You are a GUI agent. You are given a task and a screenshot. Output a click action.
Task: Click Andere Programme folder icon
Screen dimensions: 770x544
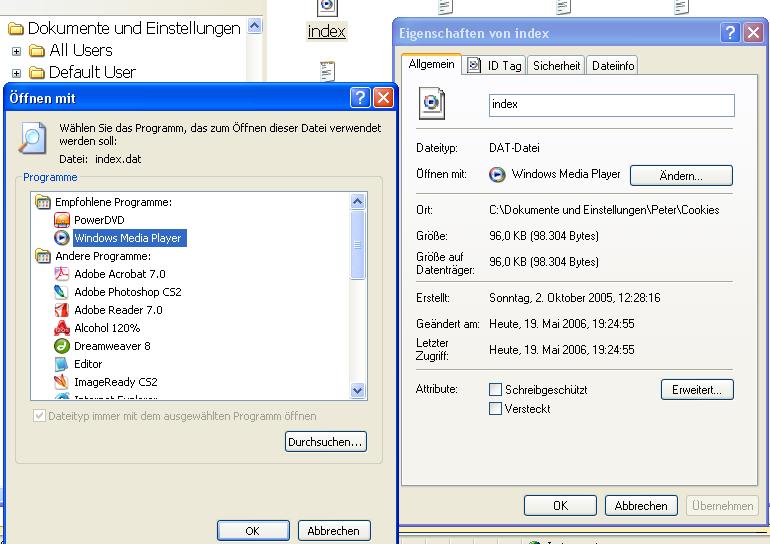pos(43,256)
